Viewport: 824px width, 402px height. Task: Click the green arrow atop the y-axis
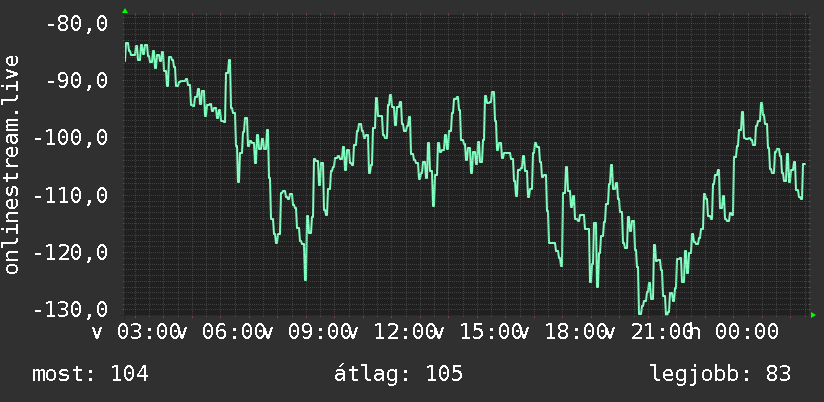pyautogui.click(x=125, y=11)
